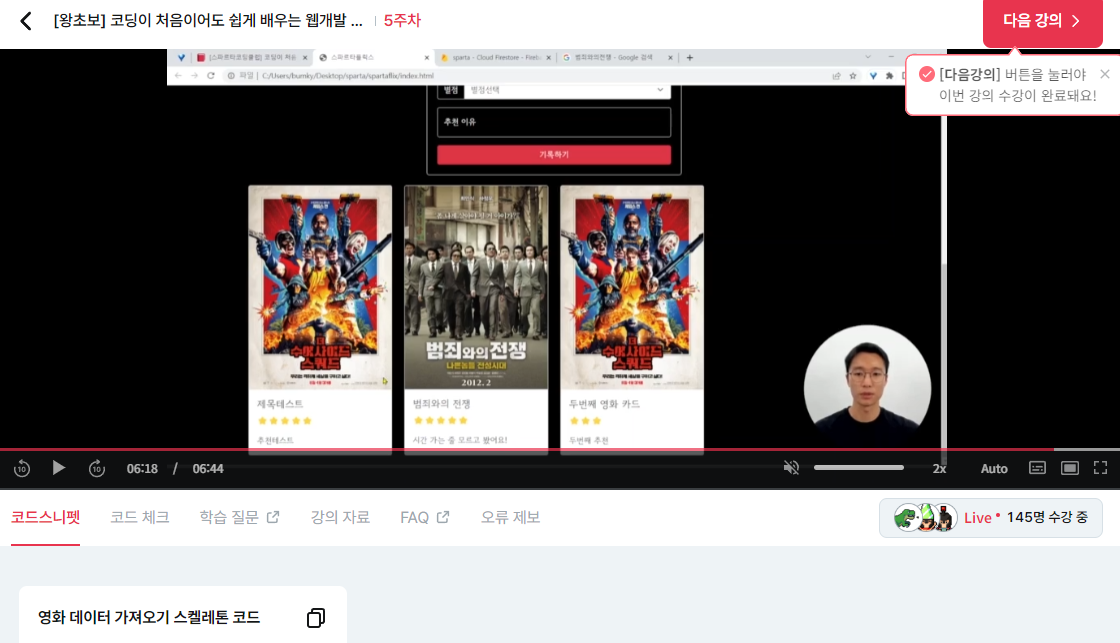Click the 5주차 week label

(x=402, y=21)
